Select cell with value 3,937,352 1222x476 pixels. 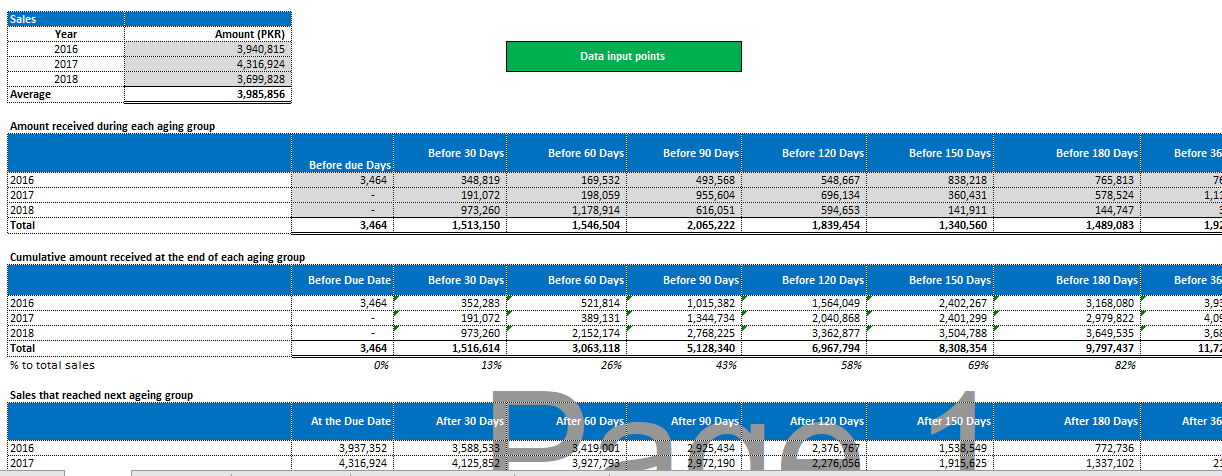[342, 448]
